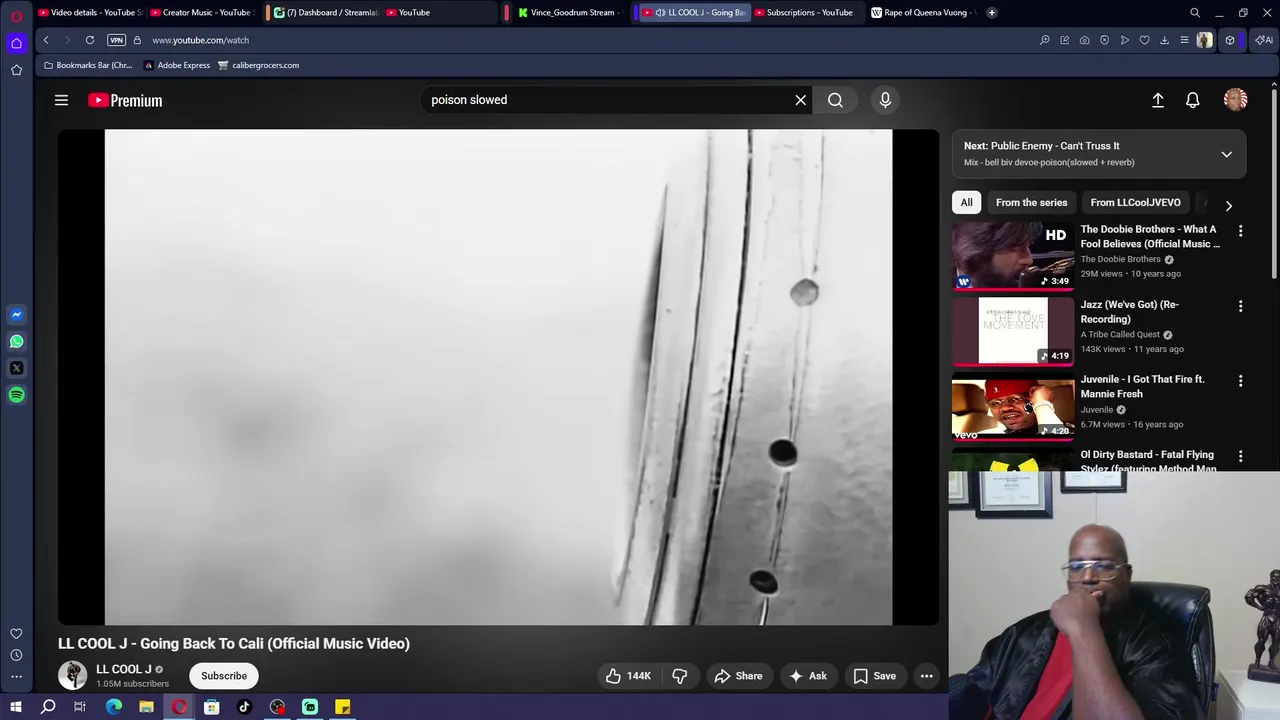Open Microsoft Edge from the taskbar
1280x720 pixels.
[114, 707]
